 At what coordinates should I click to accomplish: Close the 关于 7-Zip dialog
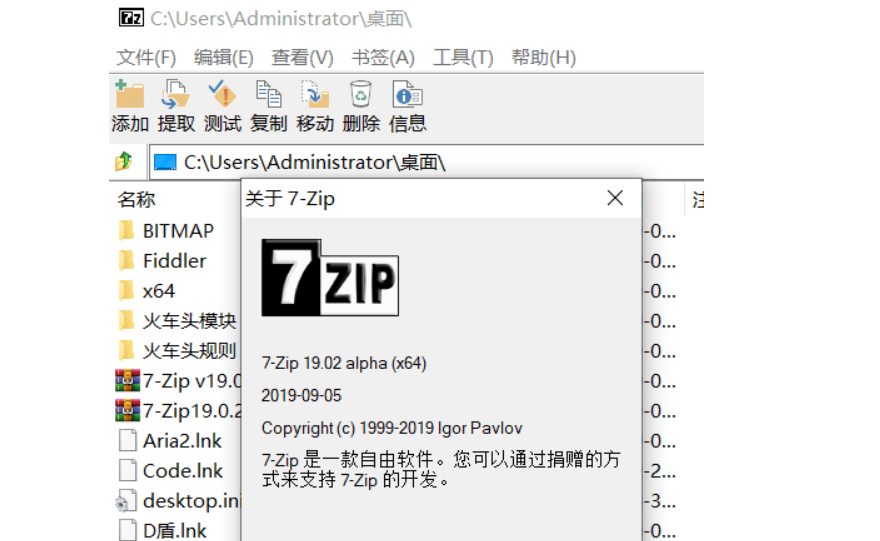coord(615,198)
